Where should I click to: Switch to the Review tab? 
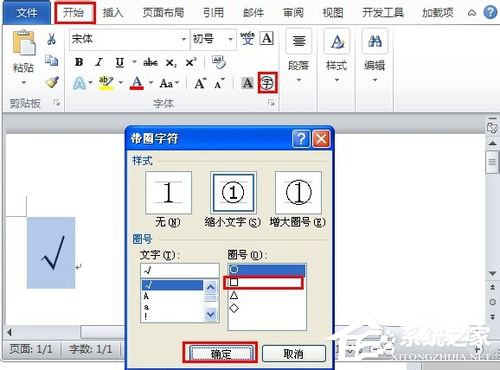click(x=293, y=13)
